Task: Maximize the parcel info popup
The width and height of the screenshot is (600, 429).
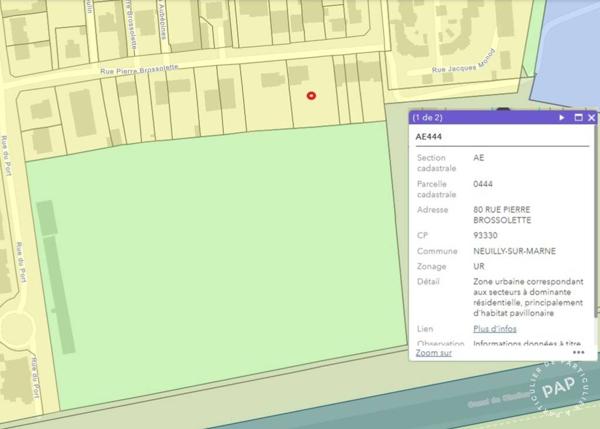Action: [x=578, y=118]
